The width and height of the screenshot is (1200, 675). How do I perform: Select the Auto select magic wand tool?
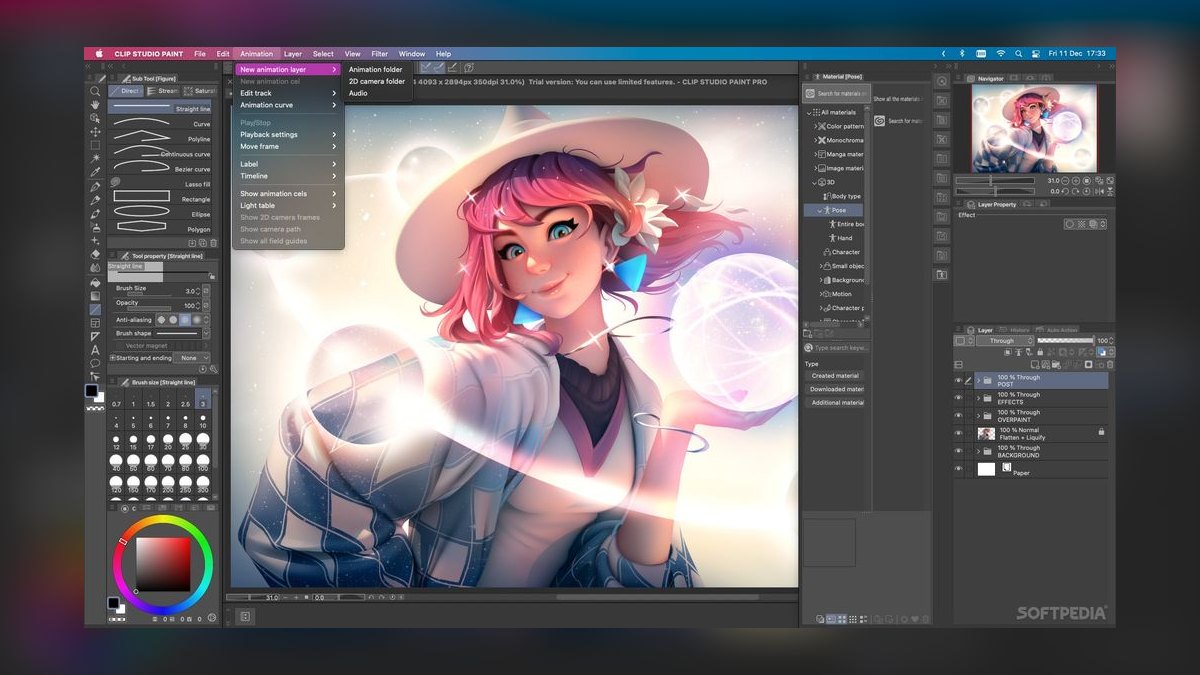(x=95, y=158)
